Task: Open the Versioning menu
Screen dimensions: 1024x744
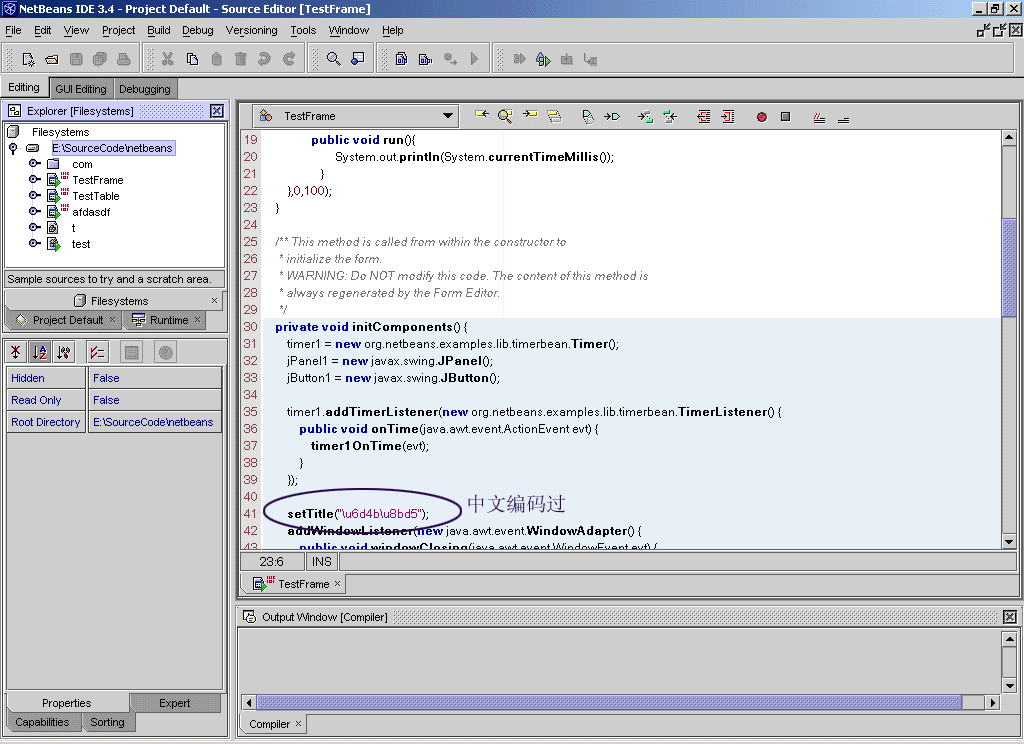Action: coord(251,30)
